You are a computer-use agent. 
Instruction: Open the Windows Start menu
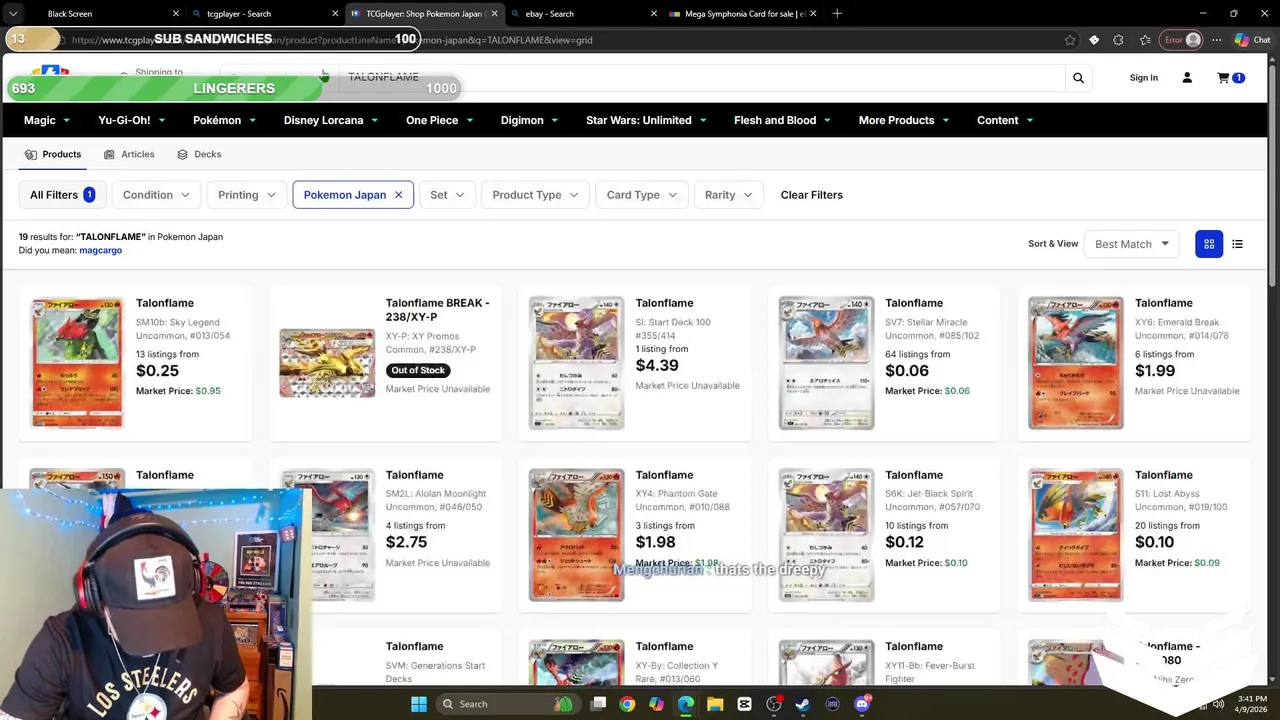pyautogui.click(x=418, y=704)
